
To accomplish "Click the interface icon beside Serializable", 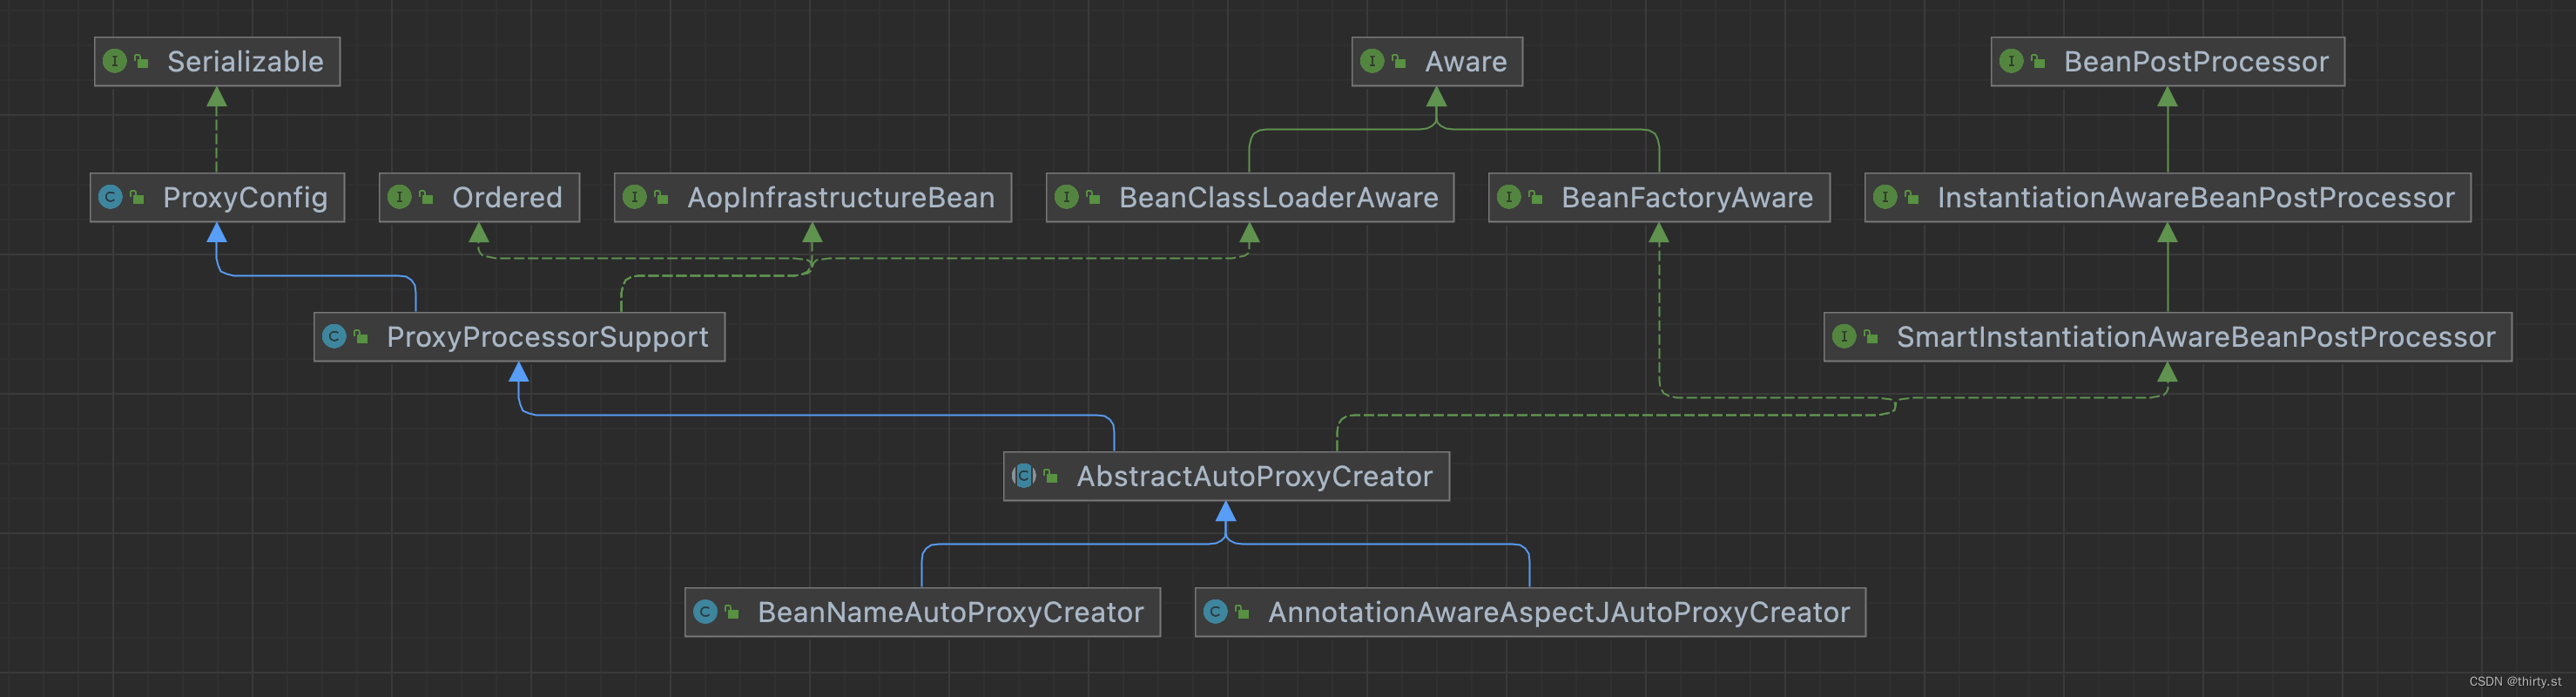I will tap(115, 61).
